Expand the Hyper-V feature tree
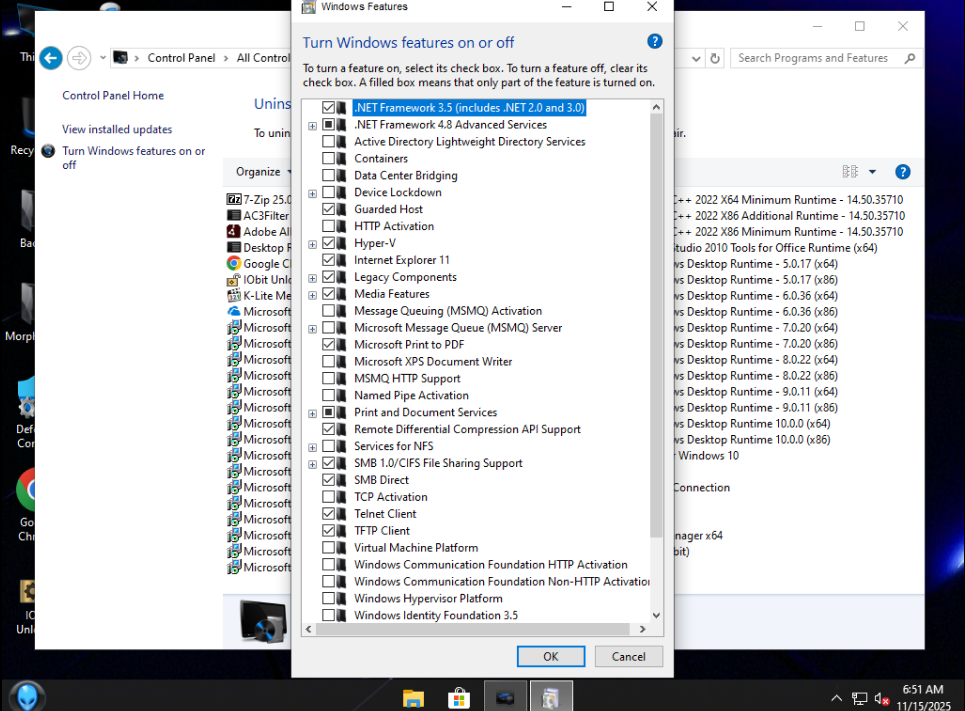Image resolution: width=965 pixels, height=711 pixels. click(313, 244)
